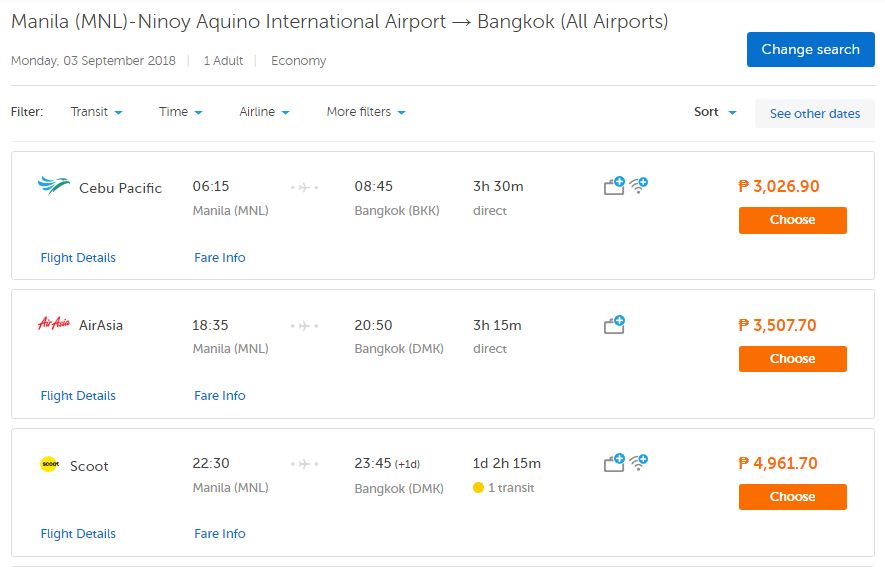Choose the Cebu Pacific ₱3,026.90 flight

pos(792,220)
